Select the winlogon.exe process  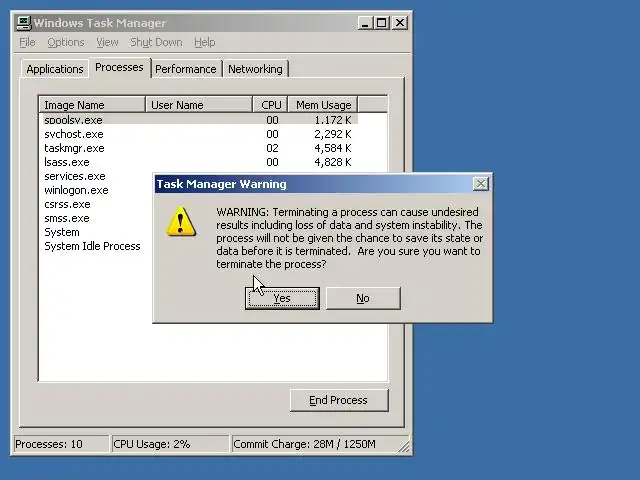pos(76,190)
